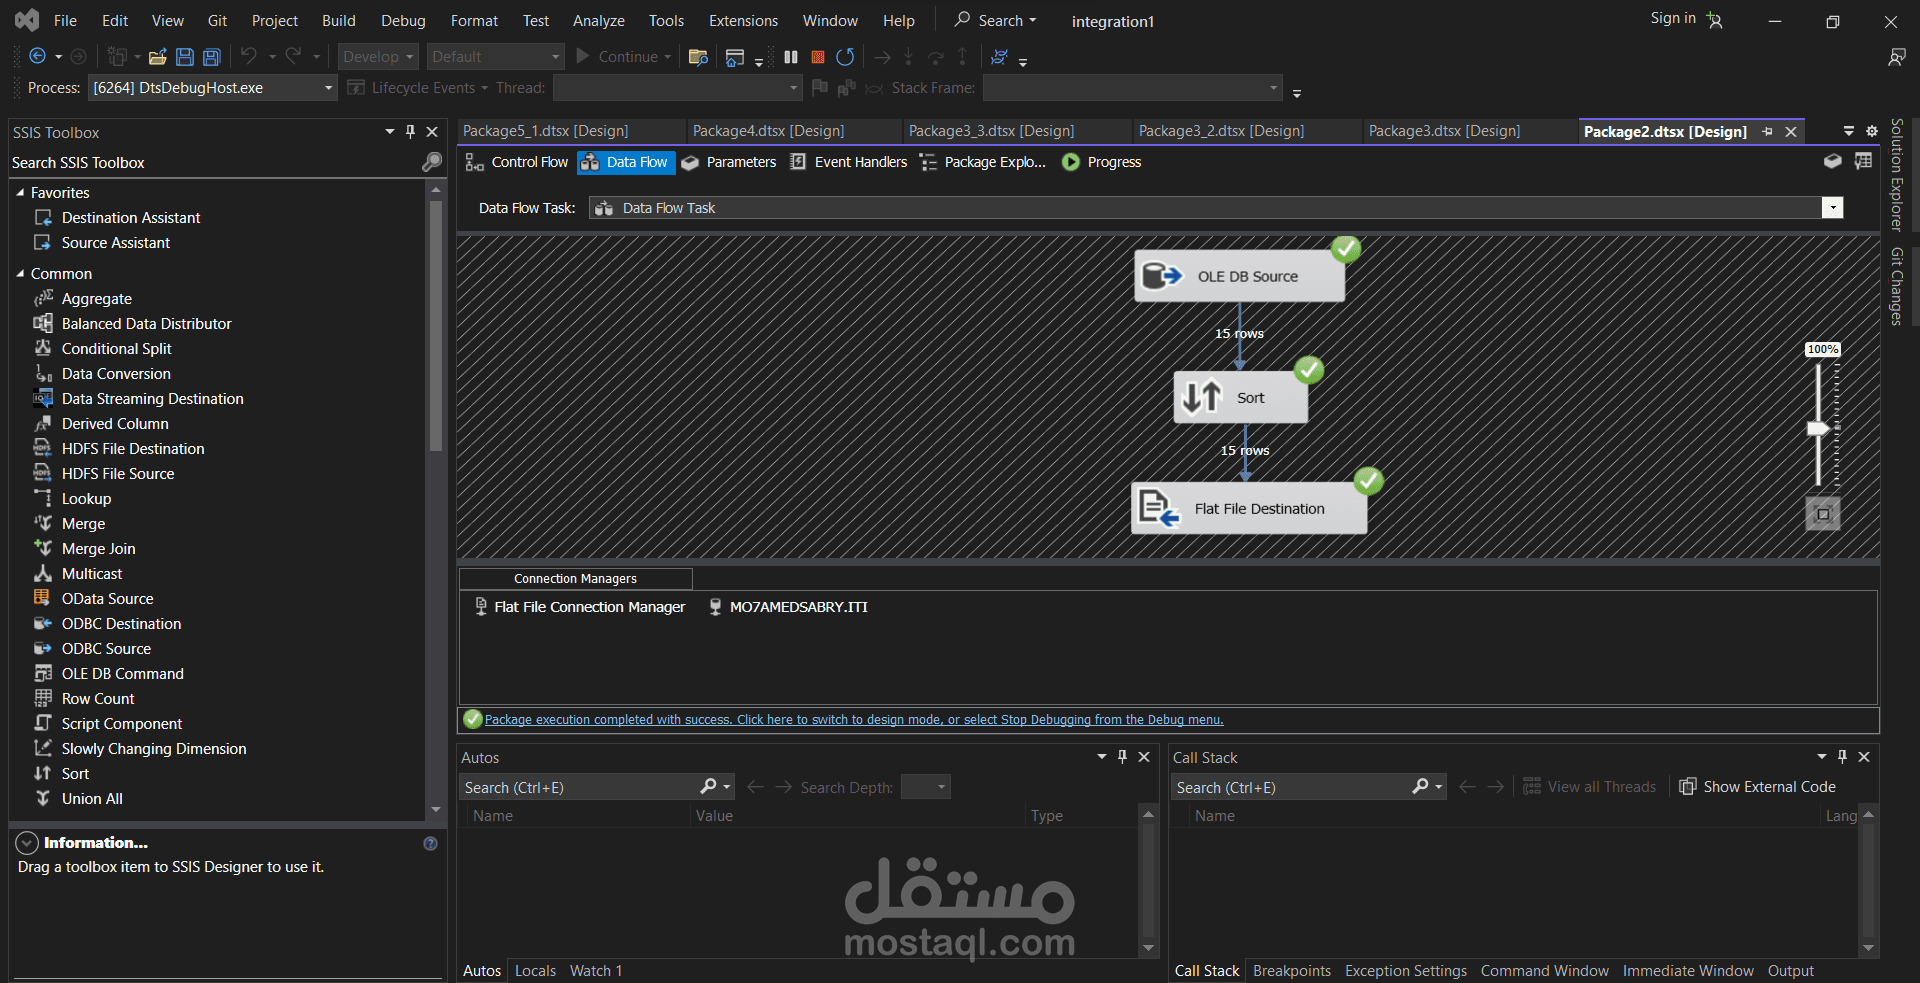This screenshot has height=983, width=1920.
Task: Switch to the Progress tab
Action: coord(1102,162)
